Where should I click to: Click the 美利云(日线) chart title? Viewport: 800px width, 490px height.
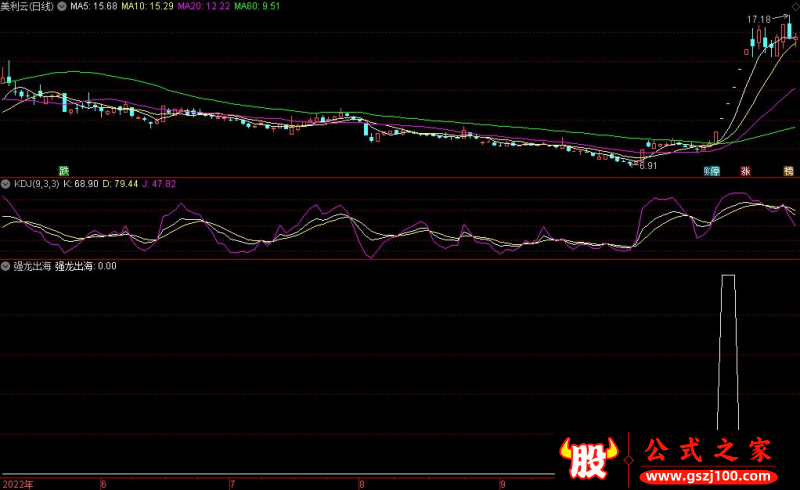(x=28, y=6)
